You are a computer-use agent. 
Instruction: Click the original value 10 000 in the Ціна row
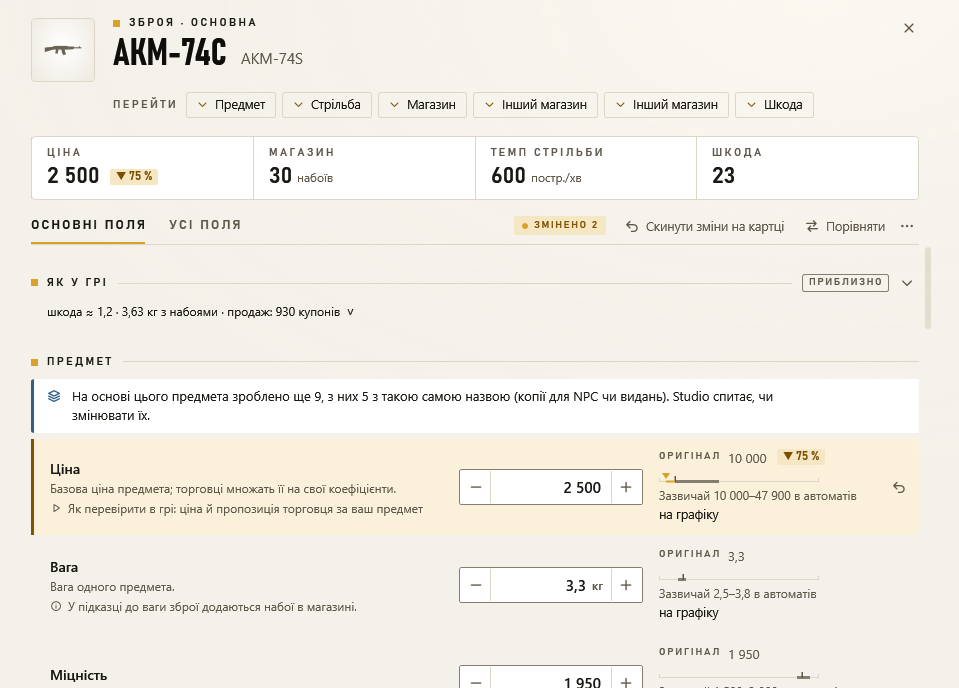(x=747, y=459)
